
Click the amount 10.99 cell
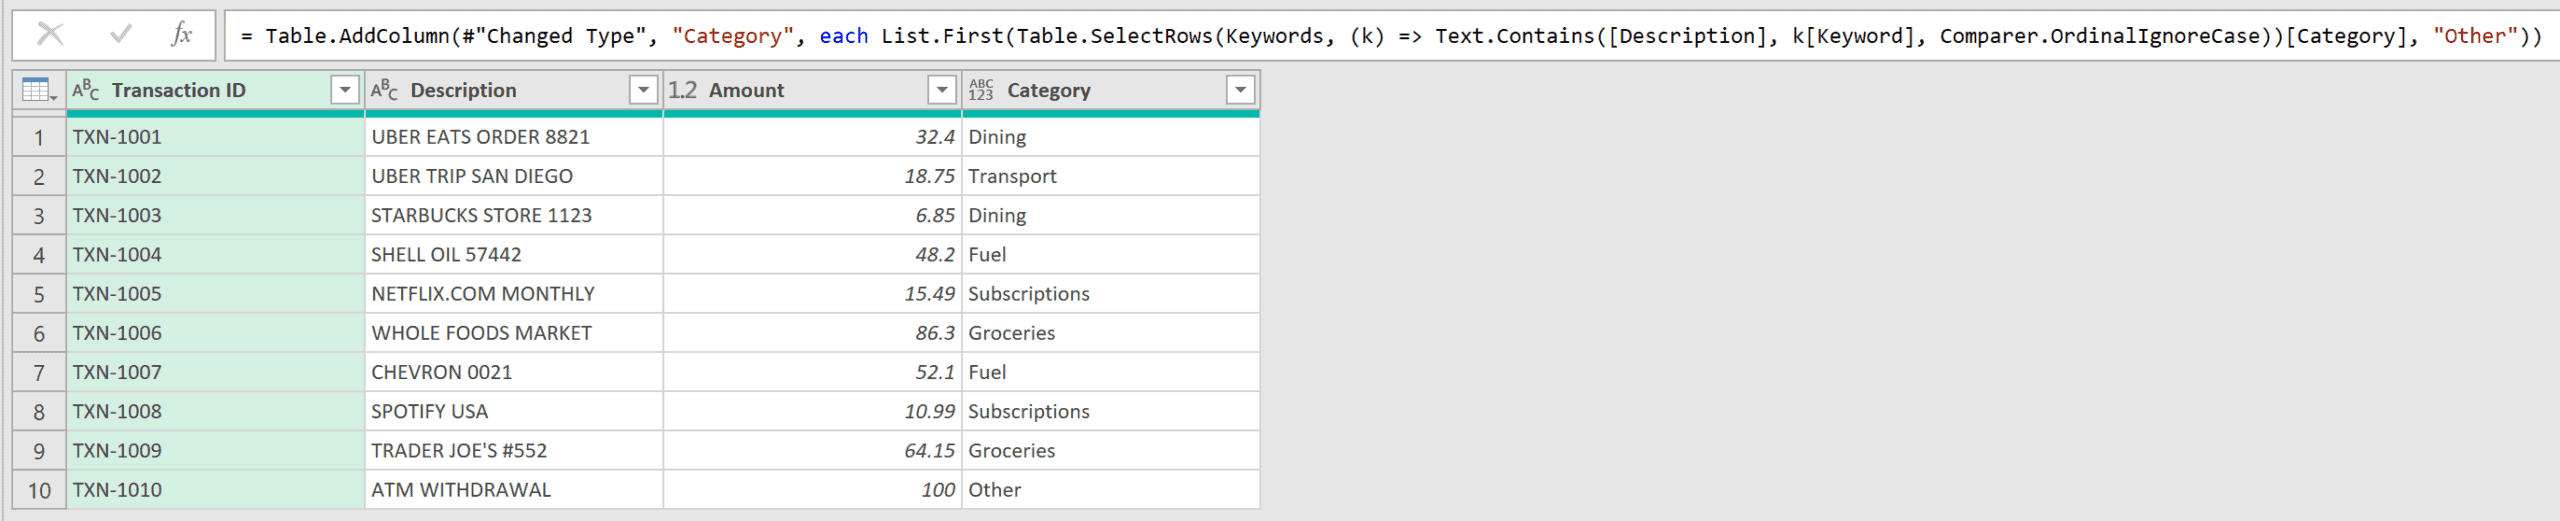812,411
